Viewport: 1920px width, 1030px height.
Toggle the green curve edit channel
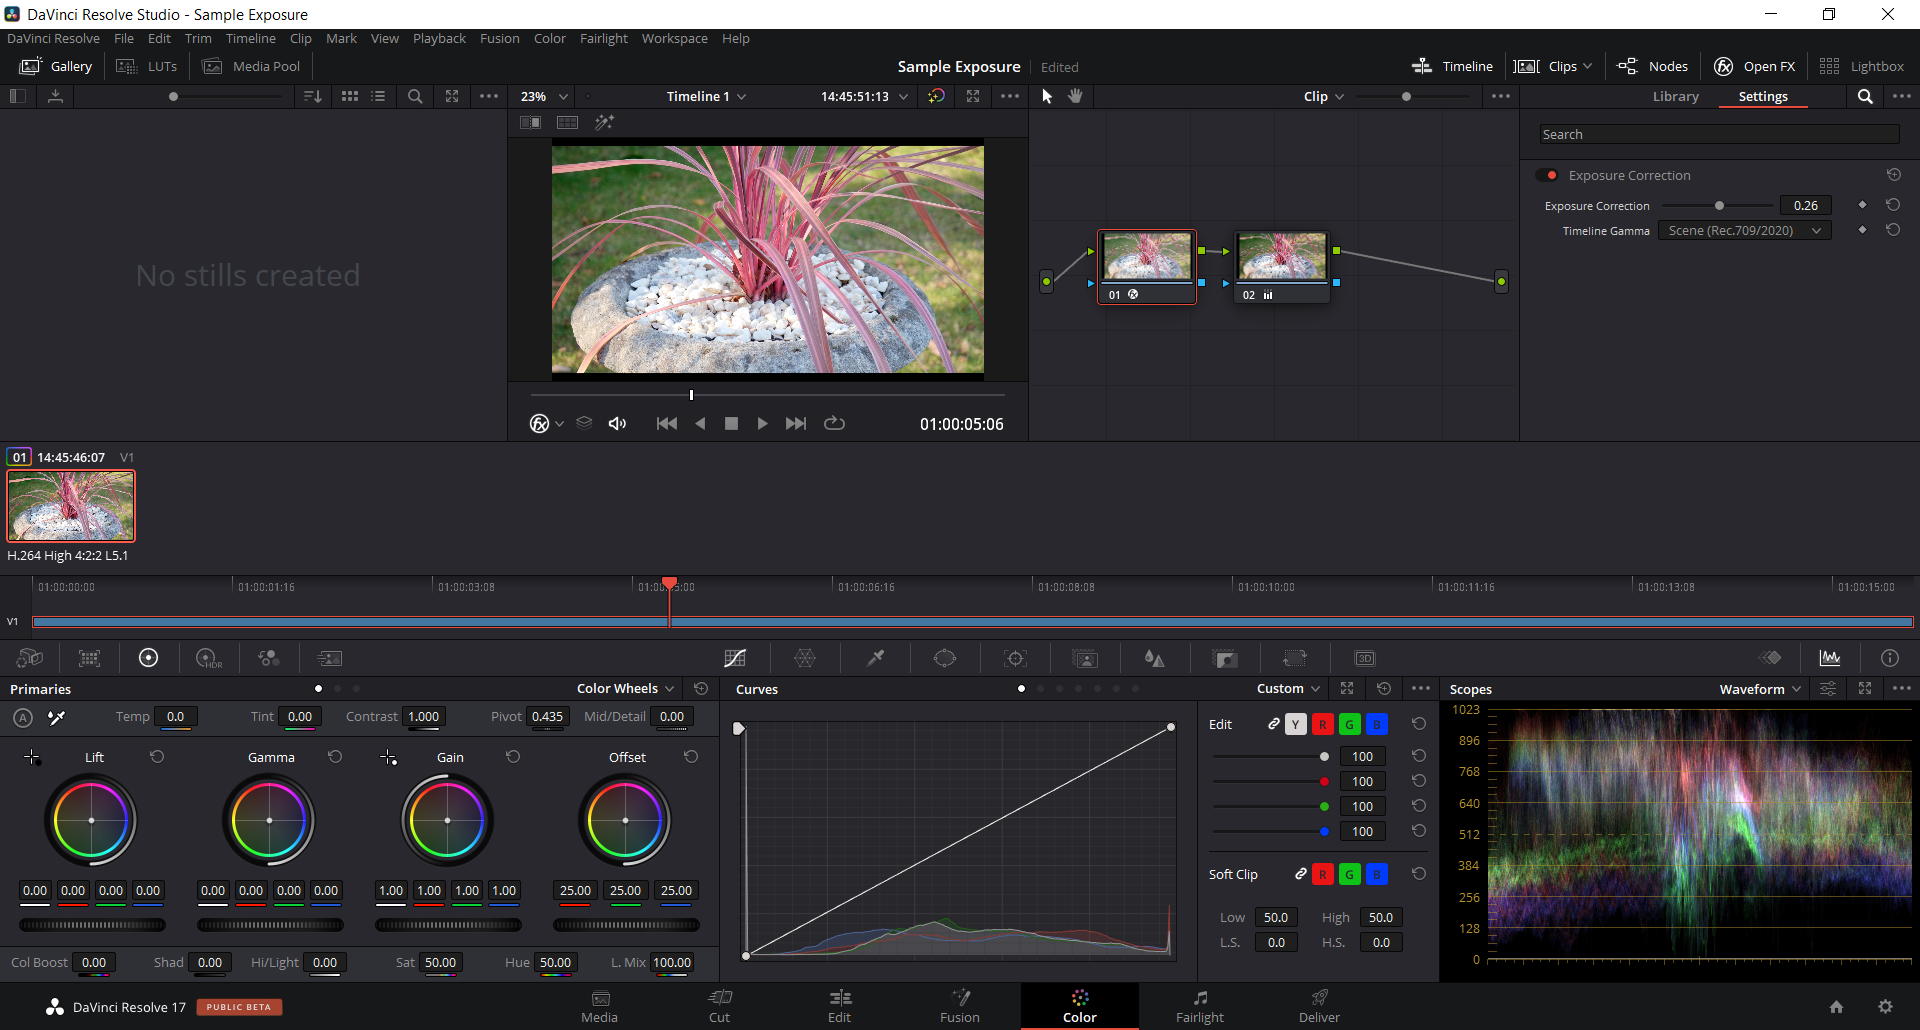1350,724
